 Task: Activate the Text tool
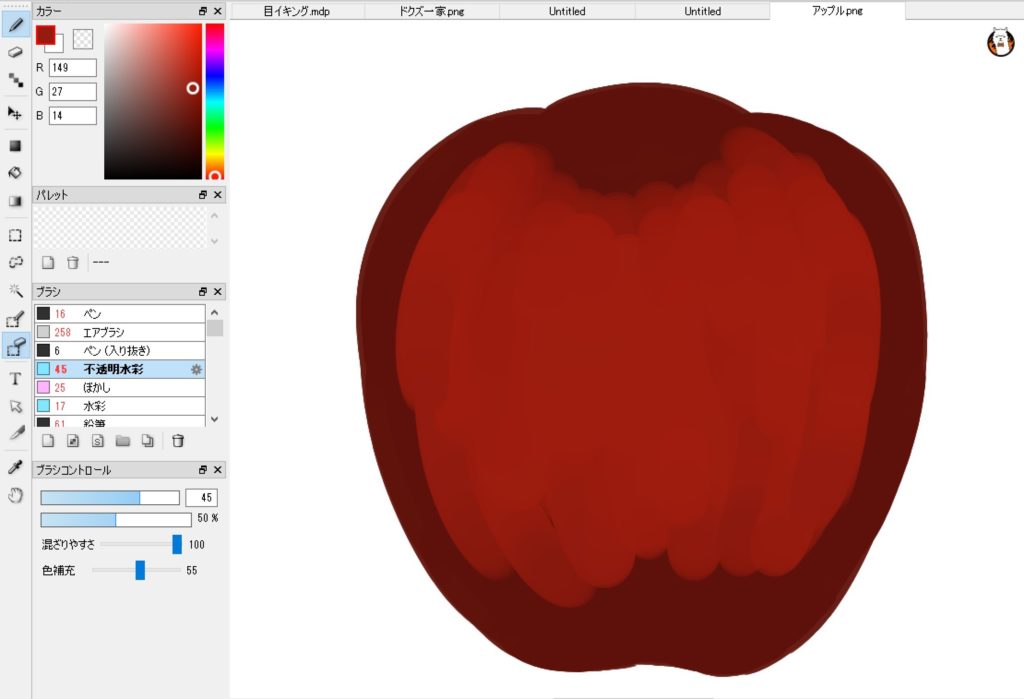pos(15,378)
